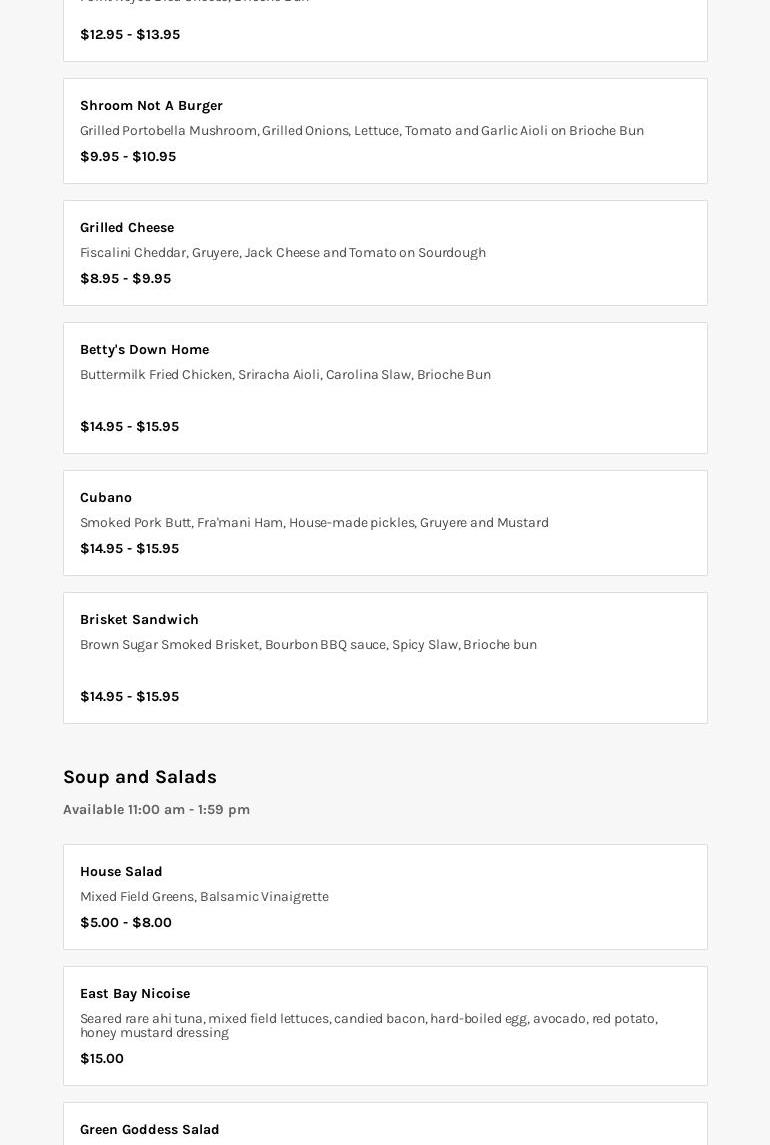Image resolution: width=770 pixels, height=1145 pixels.
Task: Select the Grilled Cheese menu item
Action: tap(127, 228)
